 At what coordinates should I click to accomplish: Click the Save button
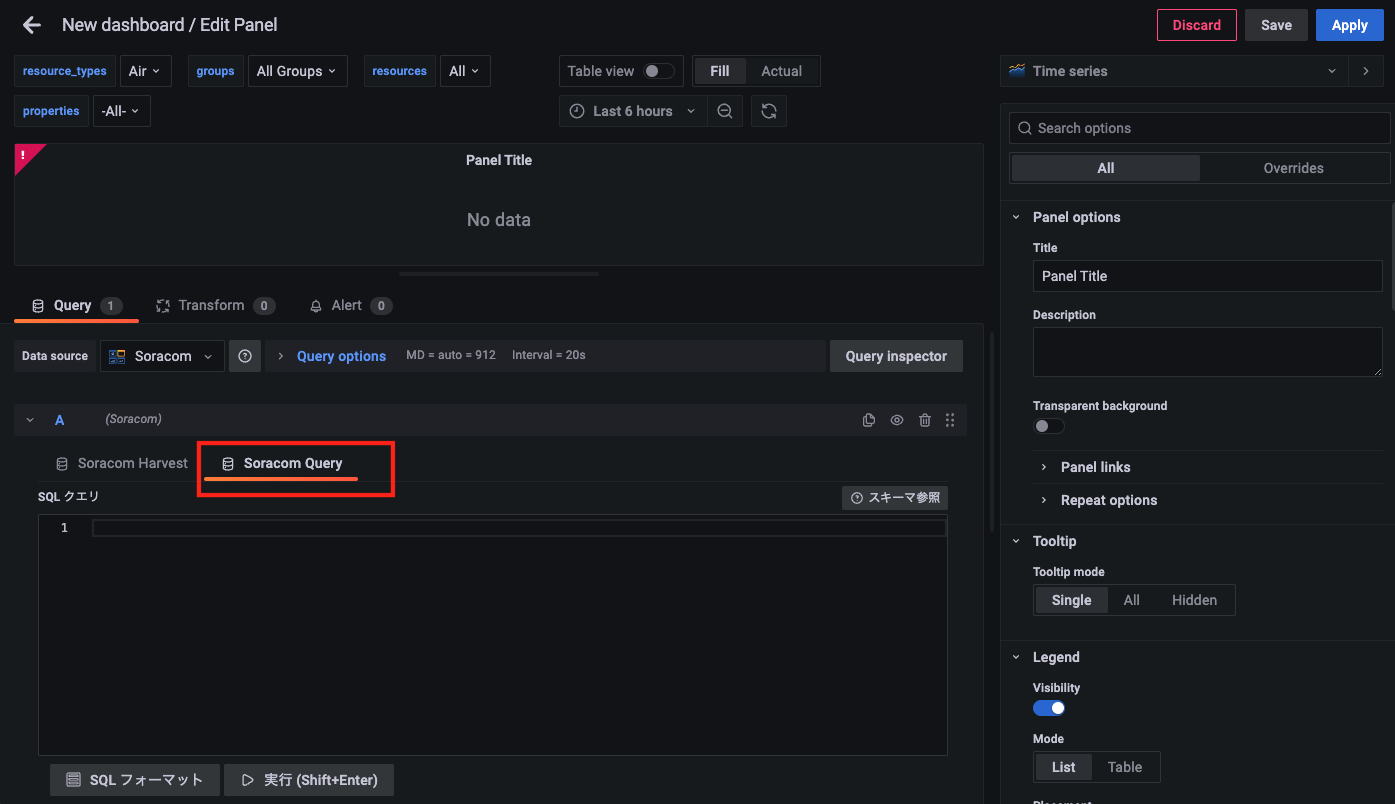click(x=1276, y=25)
